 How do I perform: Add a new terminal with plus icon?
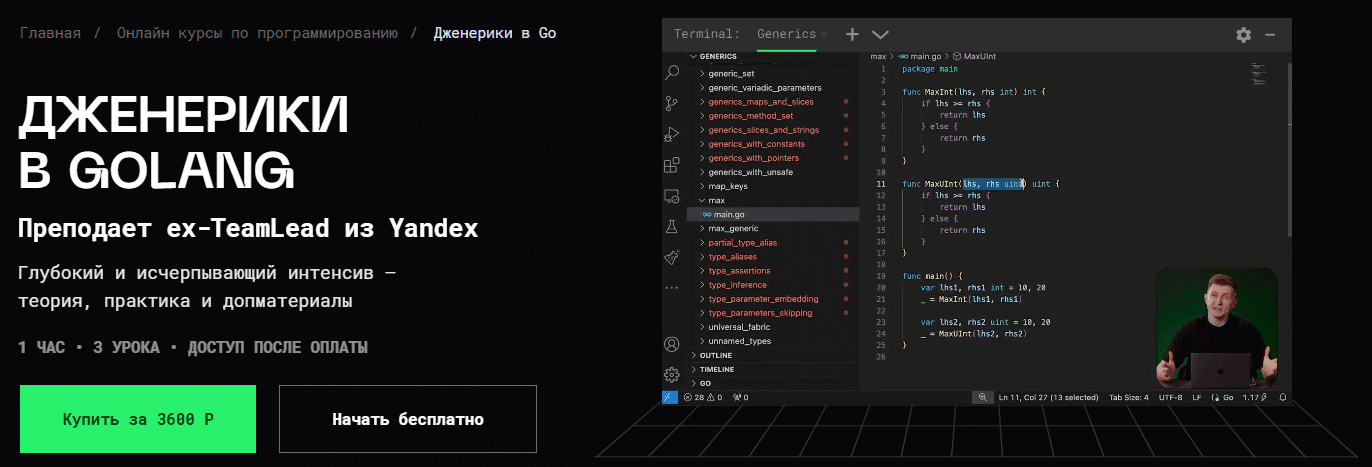click(852, 34)
